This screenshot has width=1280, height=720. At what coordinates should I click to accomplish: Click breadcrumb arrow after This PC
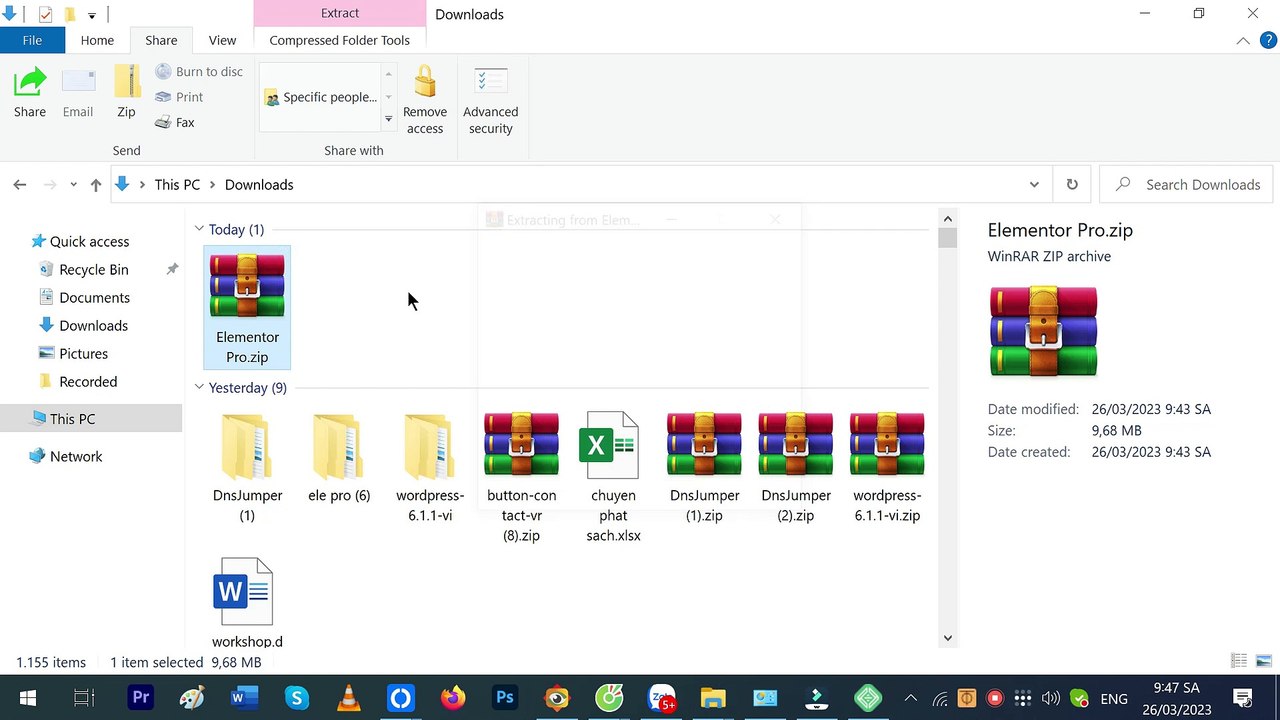[x=212, y=185]
